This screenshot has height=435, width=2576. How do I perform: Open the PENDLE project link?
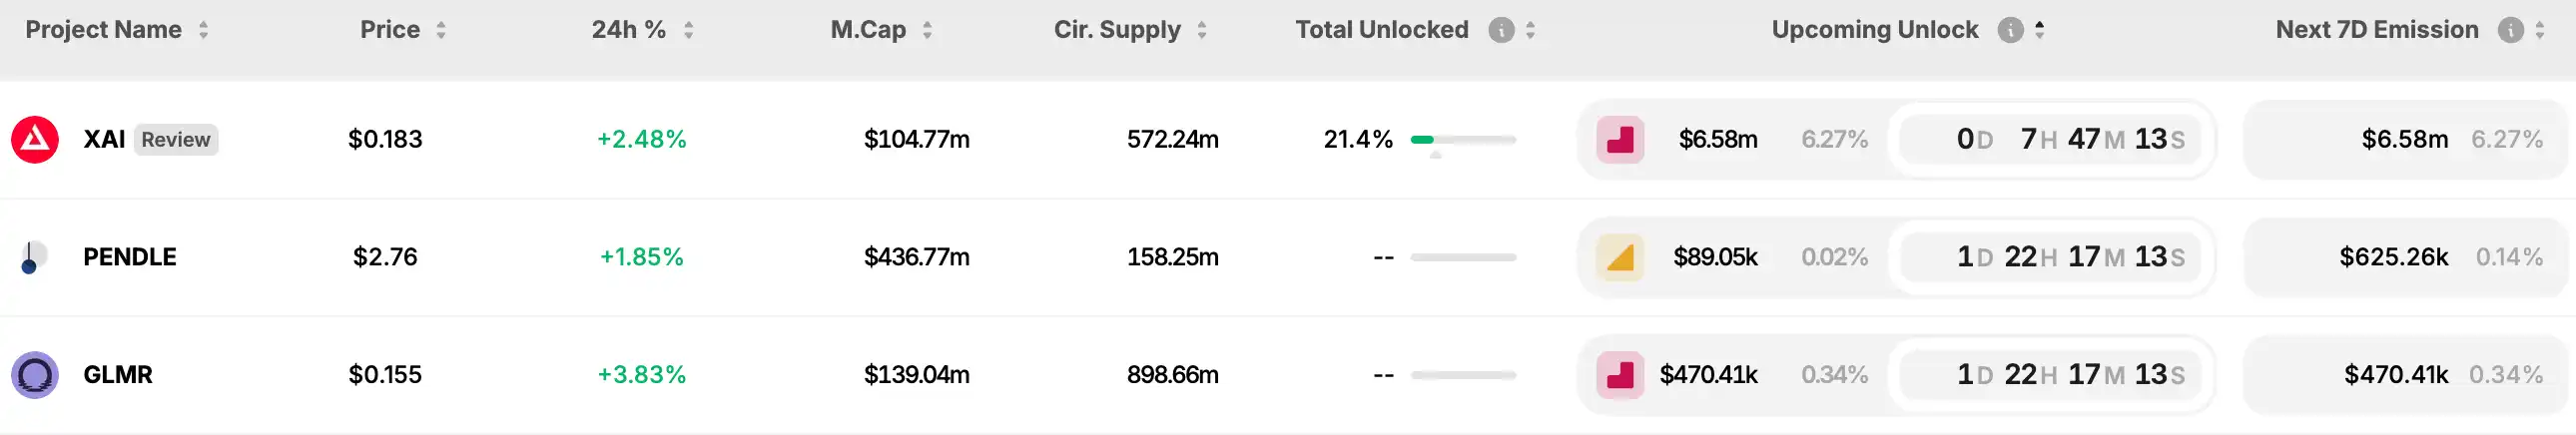point(130,258)
